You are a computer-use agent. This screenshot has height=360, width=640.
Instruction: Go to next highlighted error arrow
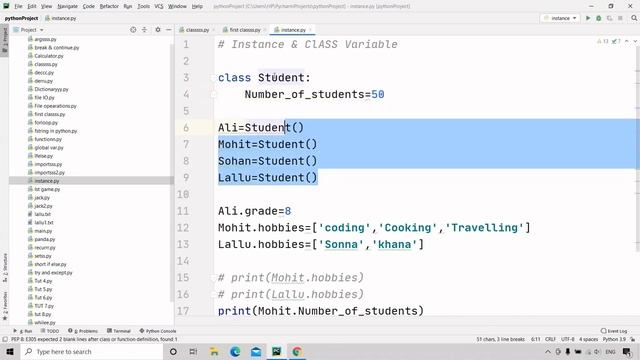(635, 41)
